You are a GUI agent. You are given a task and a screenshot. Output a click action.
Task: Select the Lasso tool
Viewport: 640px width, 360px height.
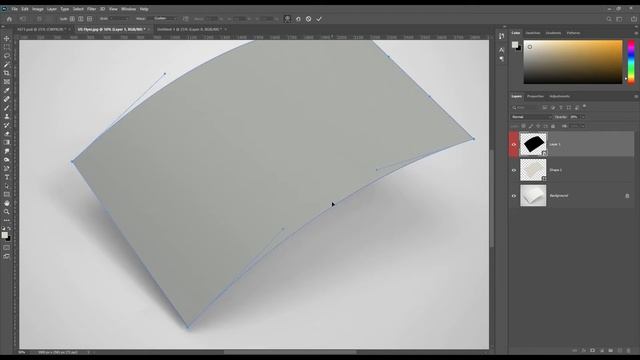click(7, 56)
